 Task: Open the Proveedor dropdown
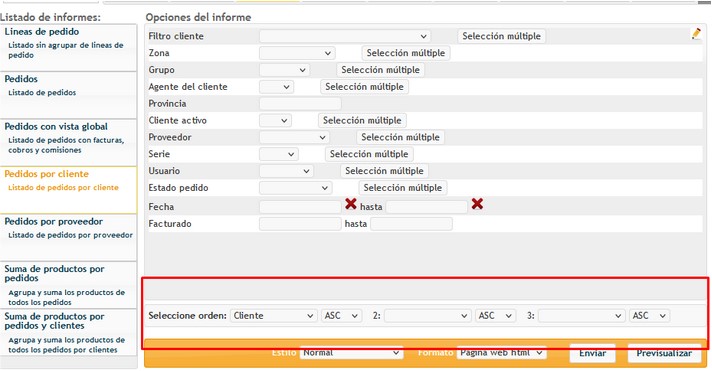click(x=294, y=137)
